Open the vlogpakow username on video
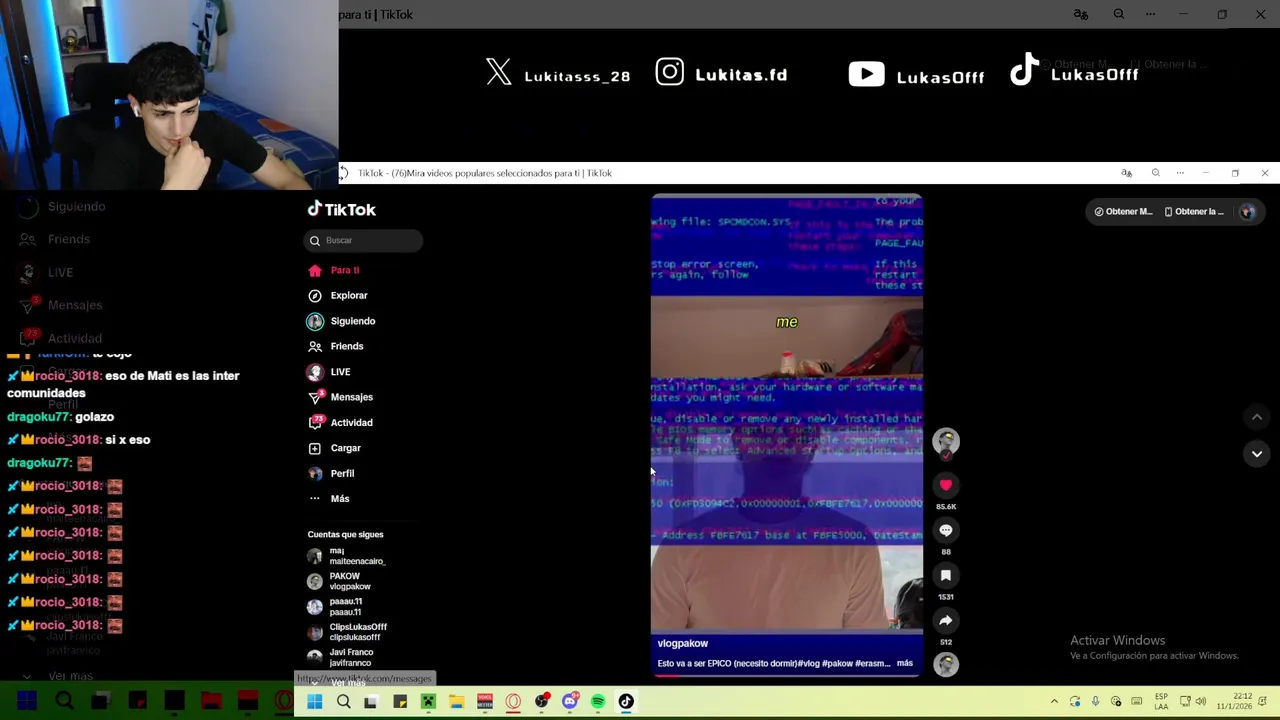Viewport: 1280px width, 720px height. [x=682, y=643]
